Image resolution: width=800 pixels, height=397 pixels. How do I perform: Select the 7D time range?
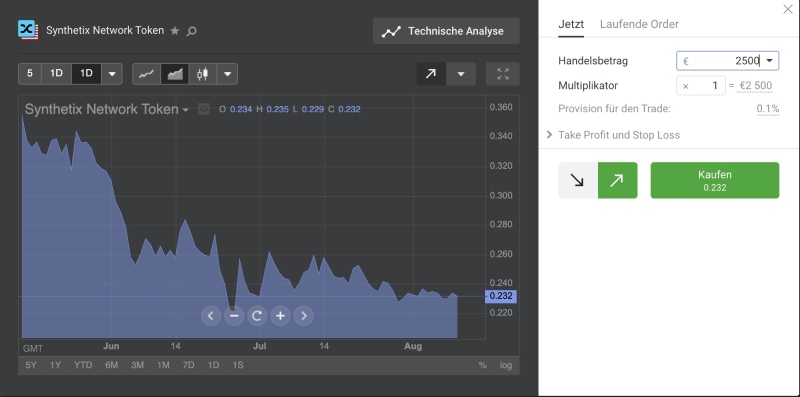click(x=188, y=365)
